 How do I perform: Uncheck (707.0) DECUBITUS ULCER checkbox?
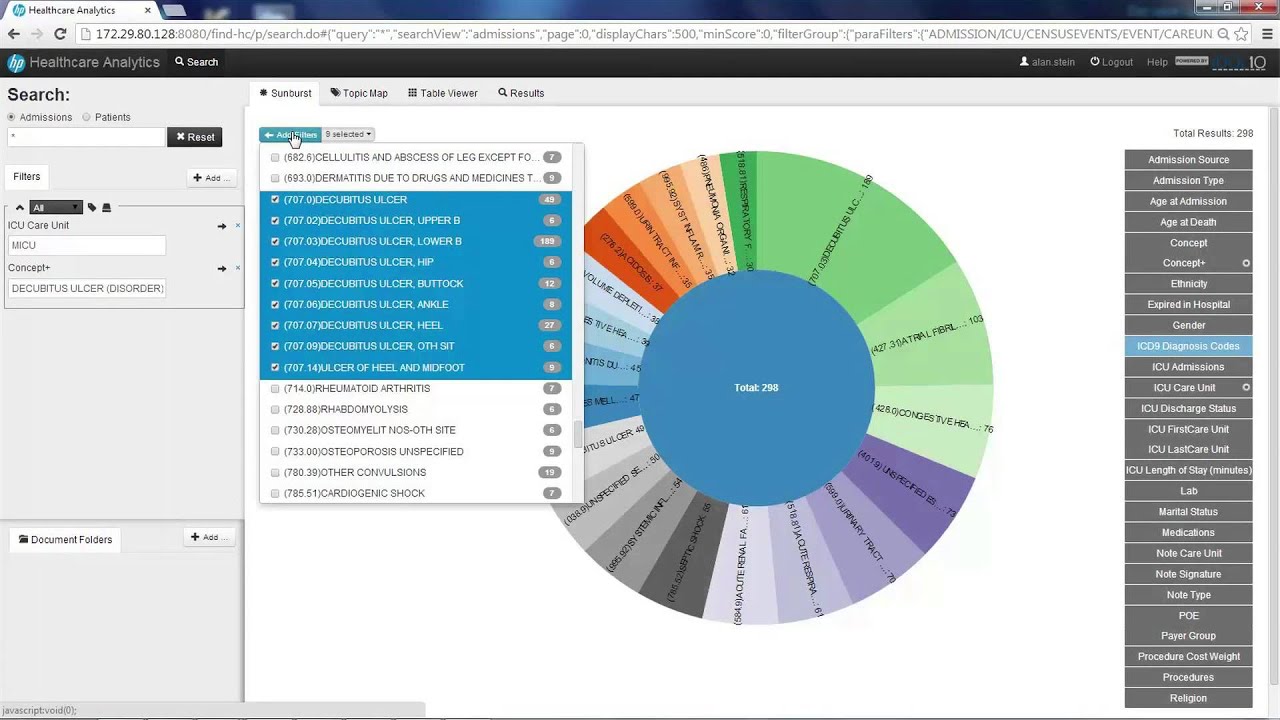[275, 199]
